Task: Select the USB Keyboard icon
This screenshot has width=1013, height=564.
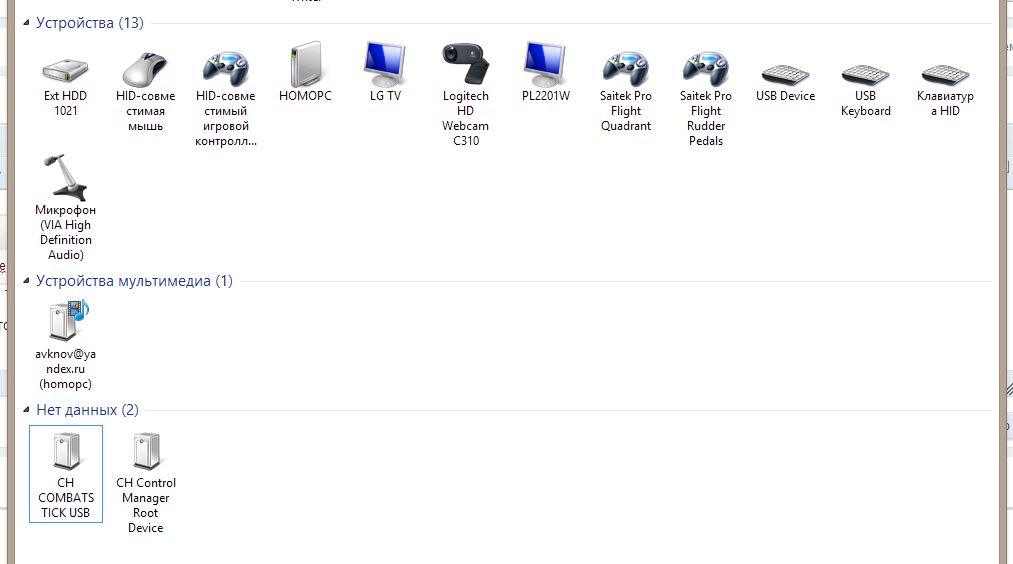Action: (865, 74)
